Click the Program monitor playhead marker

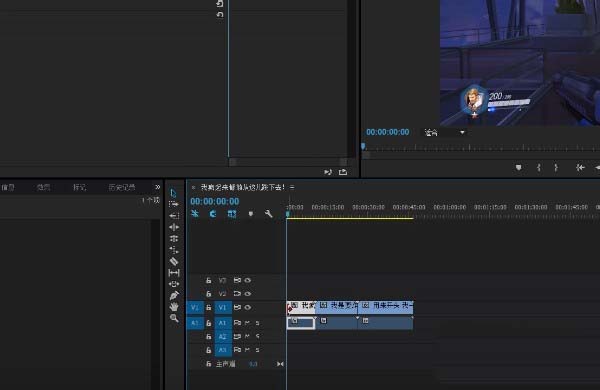coord(363,146)
